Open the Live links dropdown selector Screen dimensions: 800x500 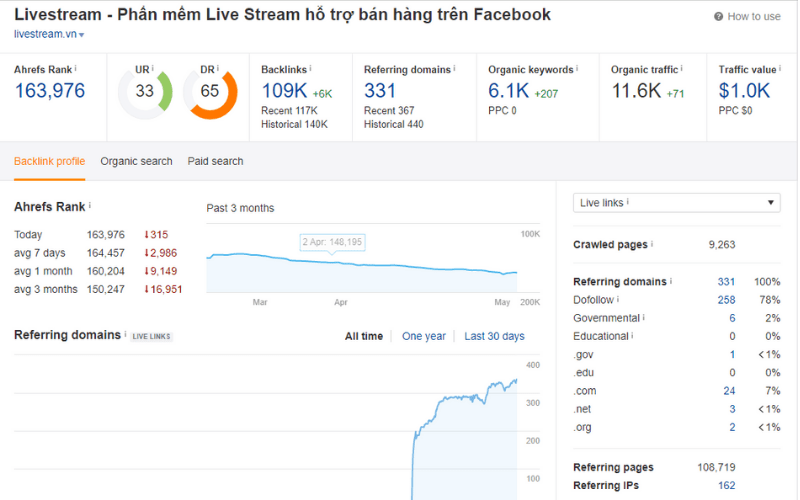point(677,203)
